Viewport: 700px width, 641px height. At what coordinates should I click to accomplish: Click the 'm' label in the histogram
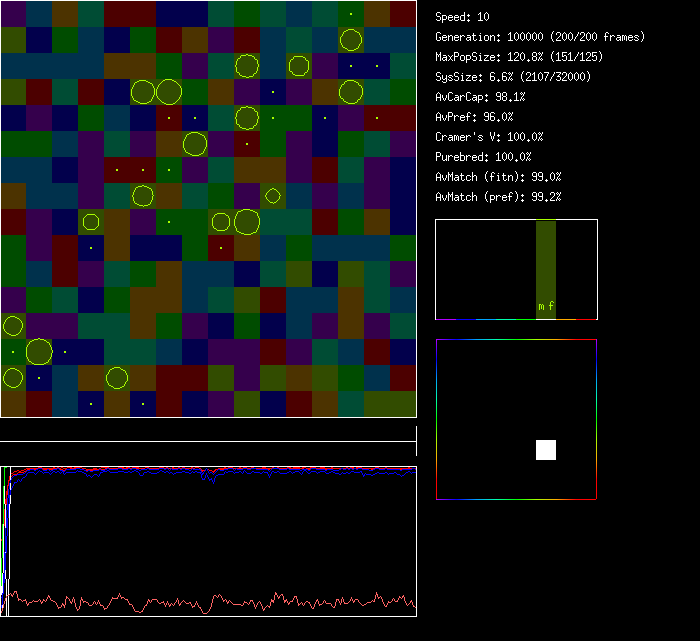[x=541, y=307]
